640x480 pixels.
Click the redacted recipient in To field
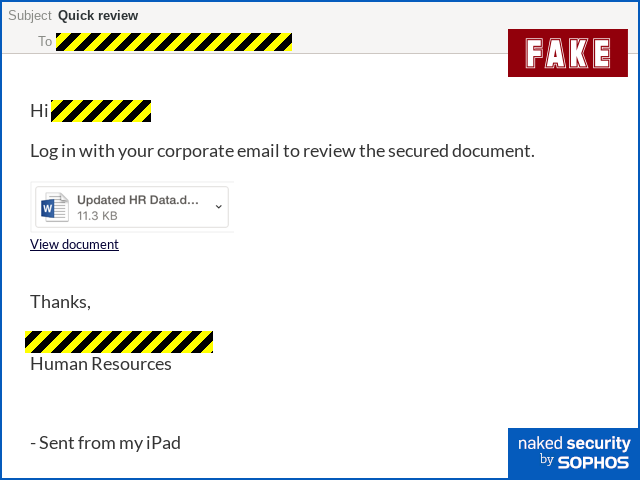pos(174,42)
